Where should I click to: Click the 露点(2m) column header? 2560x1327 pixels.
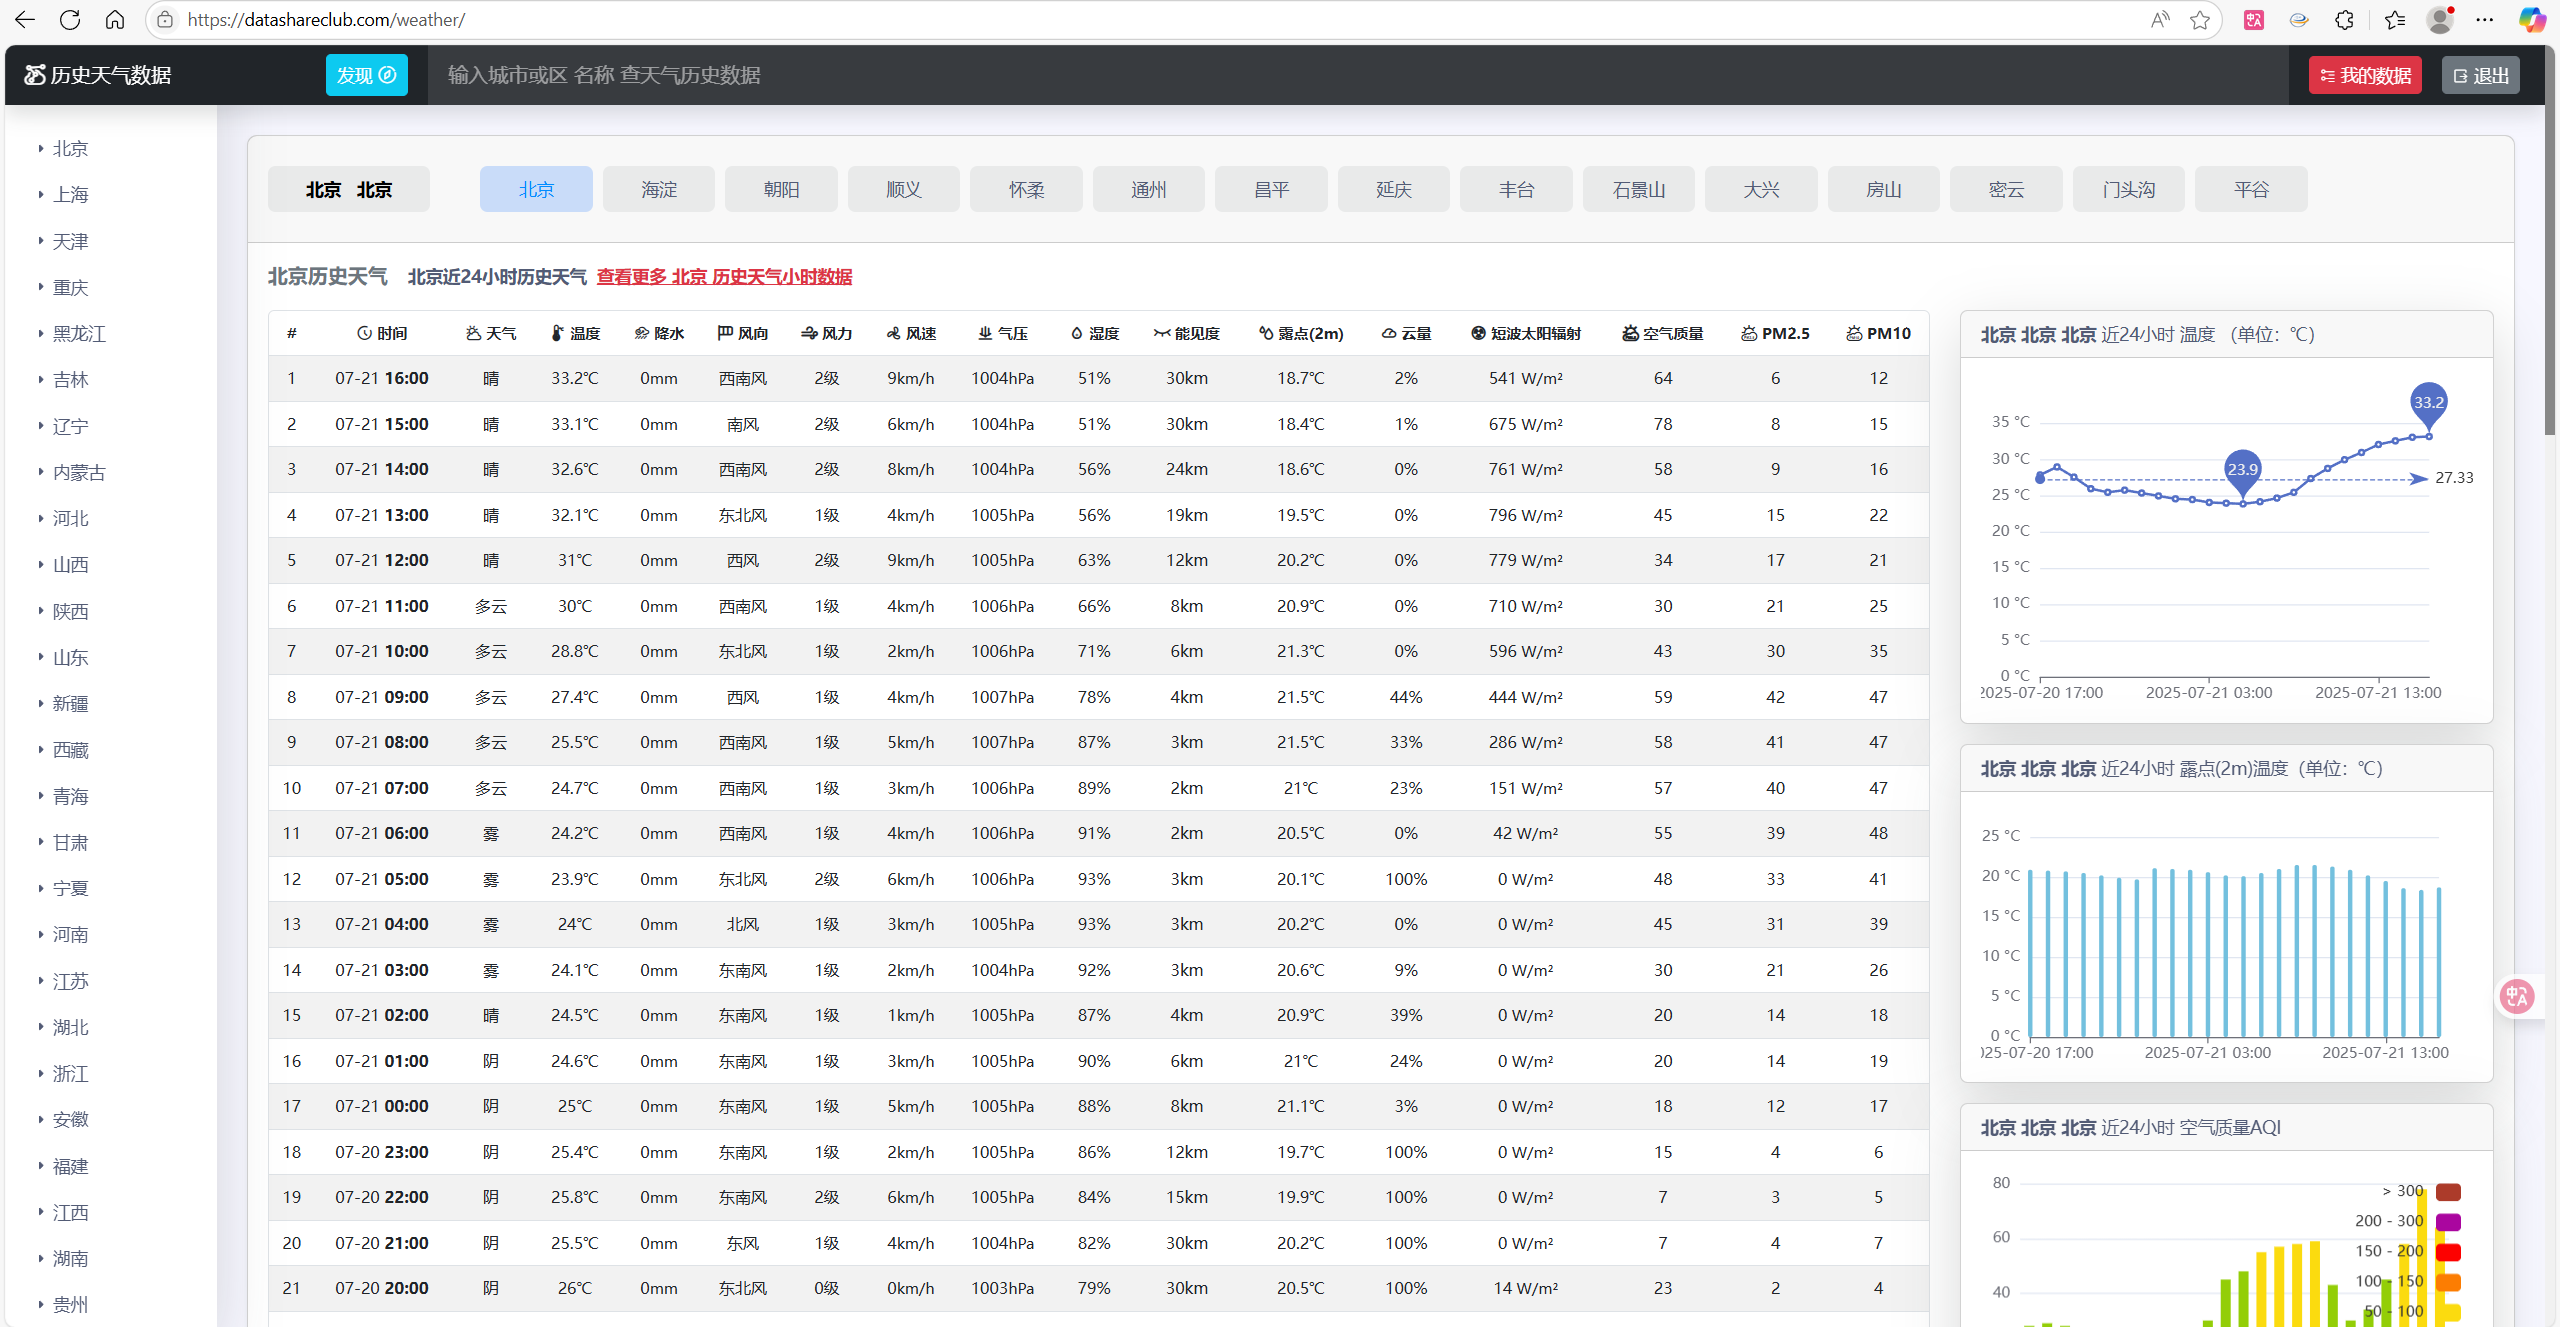[1301, 333]
